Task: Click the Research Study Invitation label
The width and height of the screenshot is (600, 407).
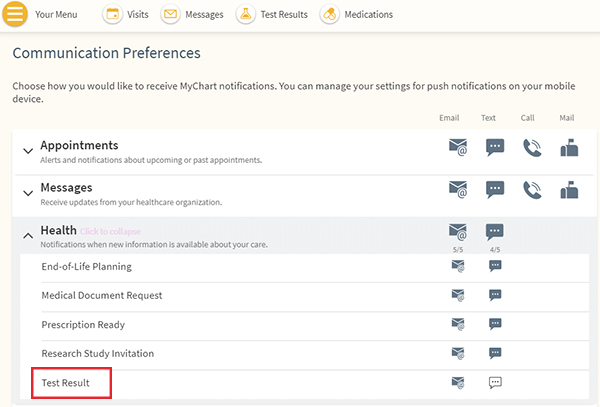Action: point(98,353)
